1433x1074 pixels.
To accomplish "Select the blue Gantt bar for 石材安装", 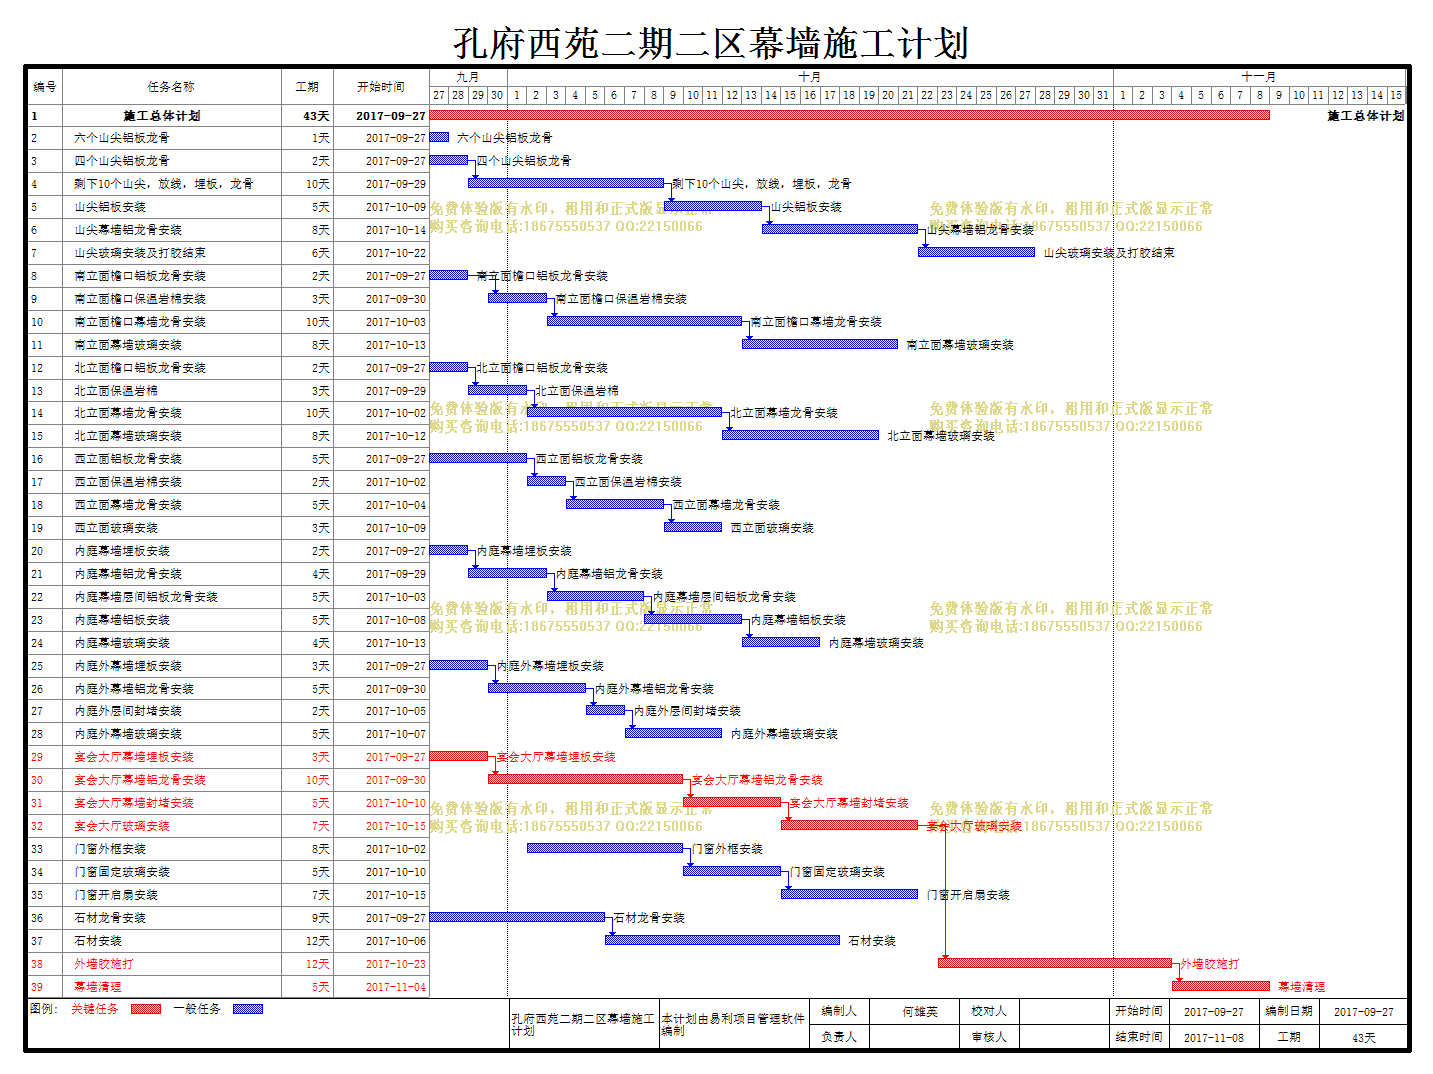I will (723, 940).
